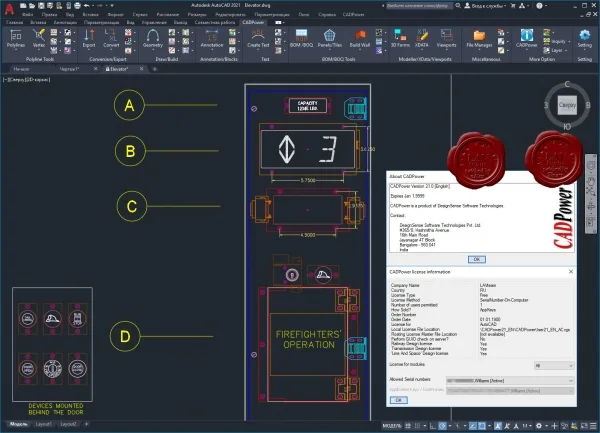Click OK in CADPower license information dialog
The height and width of the screenshot is (433, 600).
398,400
